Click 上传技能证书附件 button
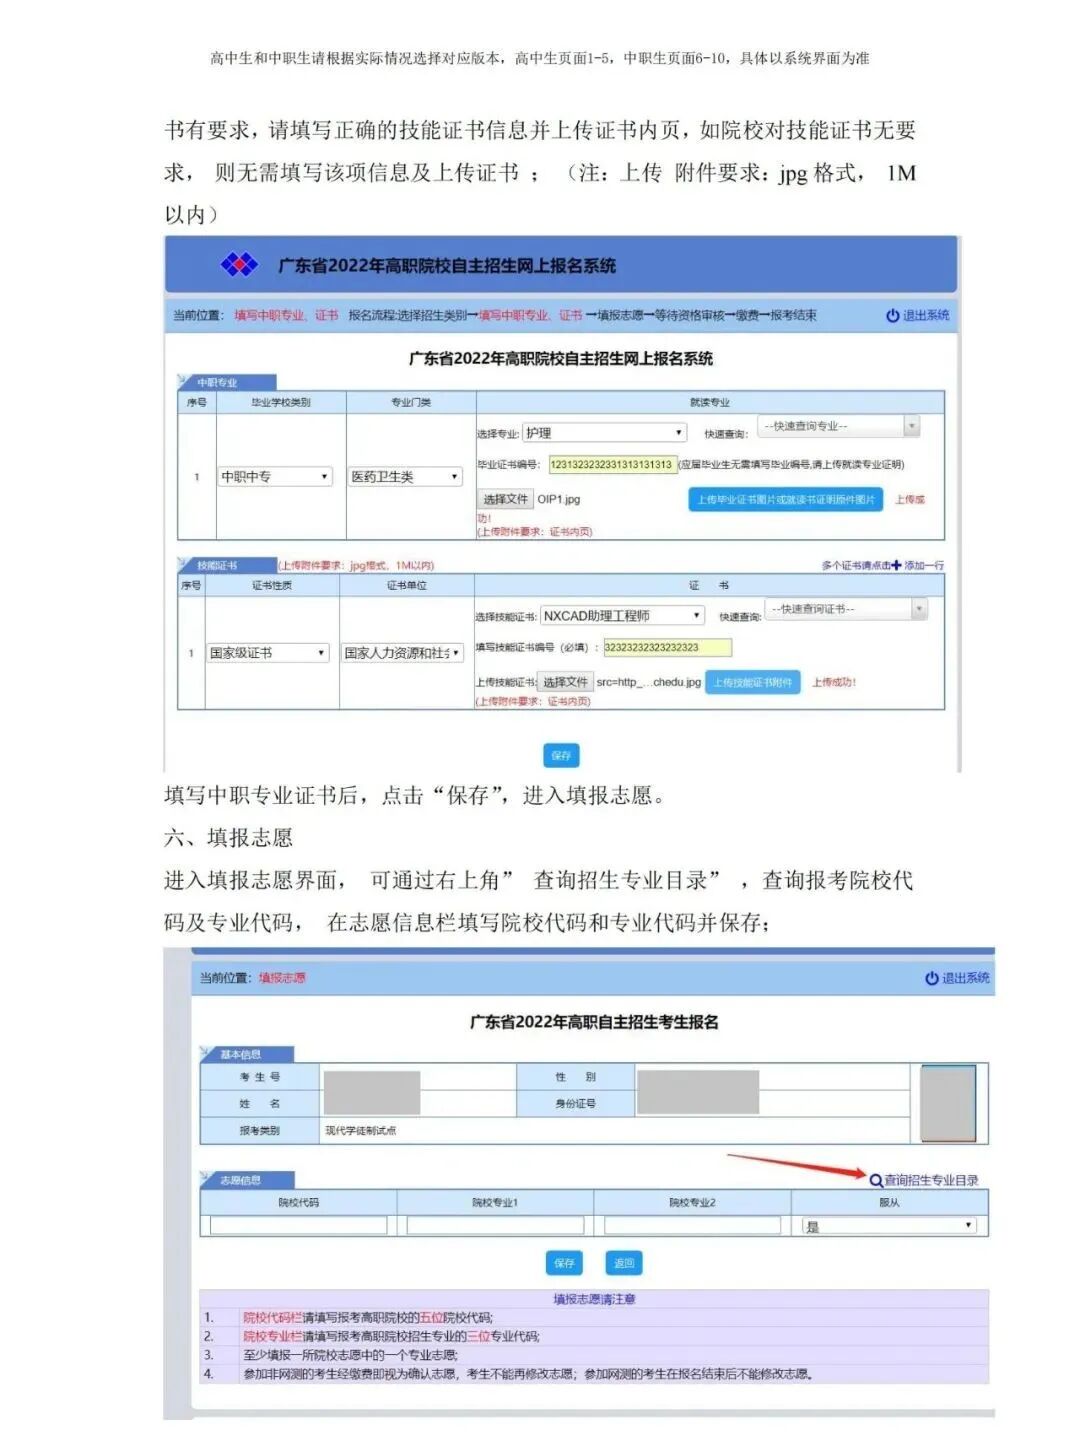Image resolution: width=1080 pixels, height=1444 pixels. (x=753, y=682)
